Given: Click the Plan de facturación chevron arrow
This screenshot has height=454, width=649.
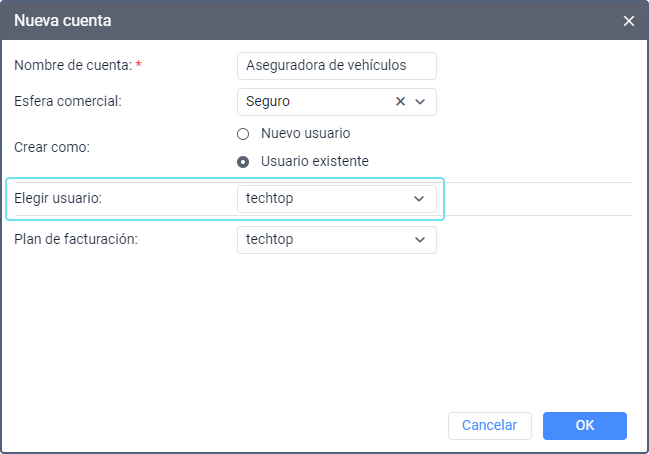Looking at the screenshot, I should (419, 240).
